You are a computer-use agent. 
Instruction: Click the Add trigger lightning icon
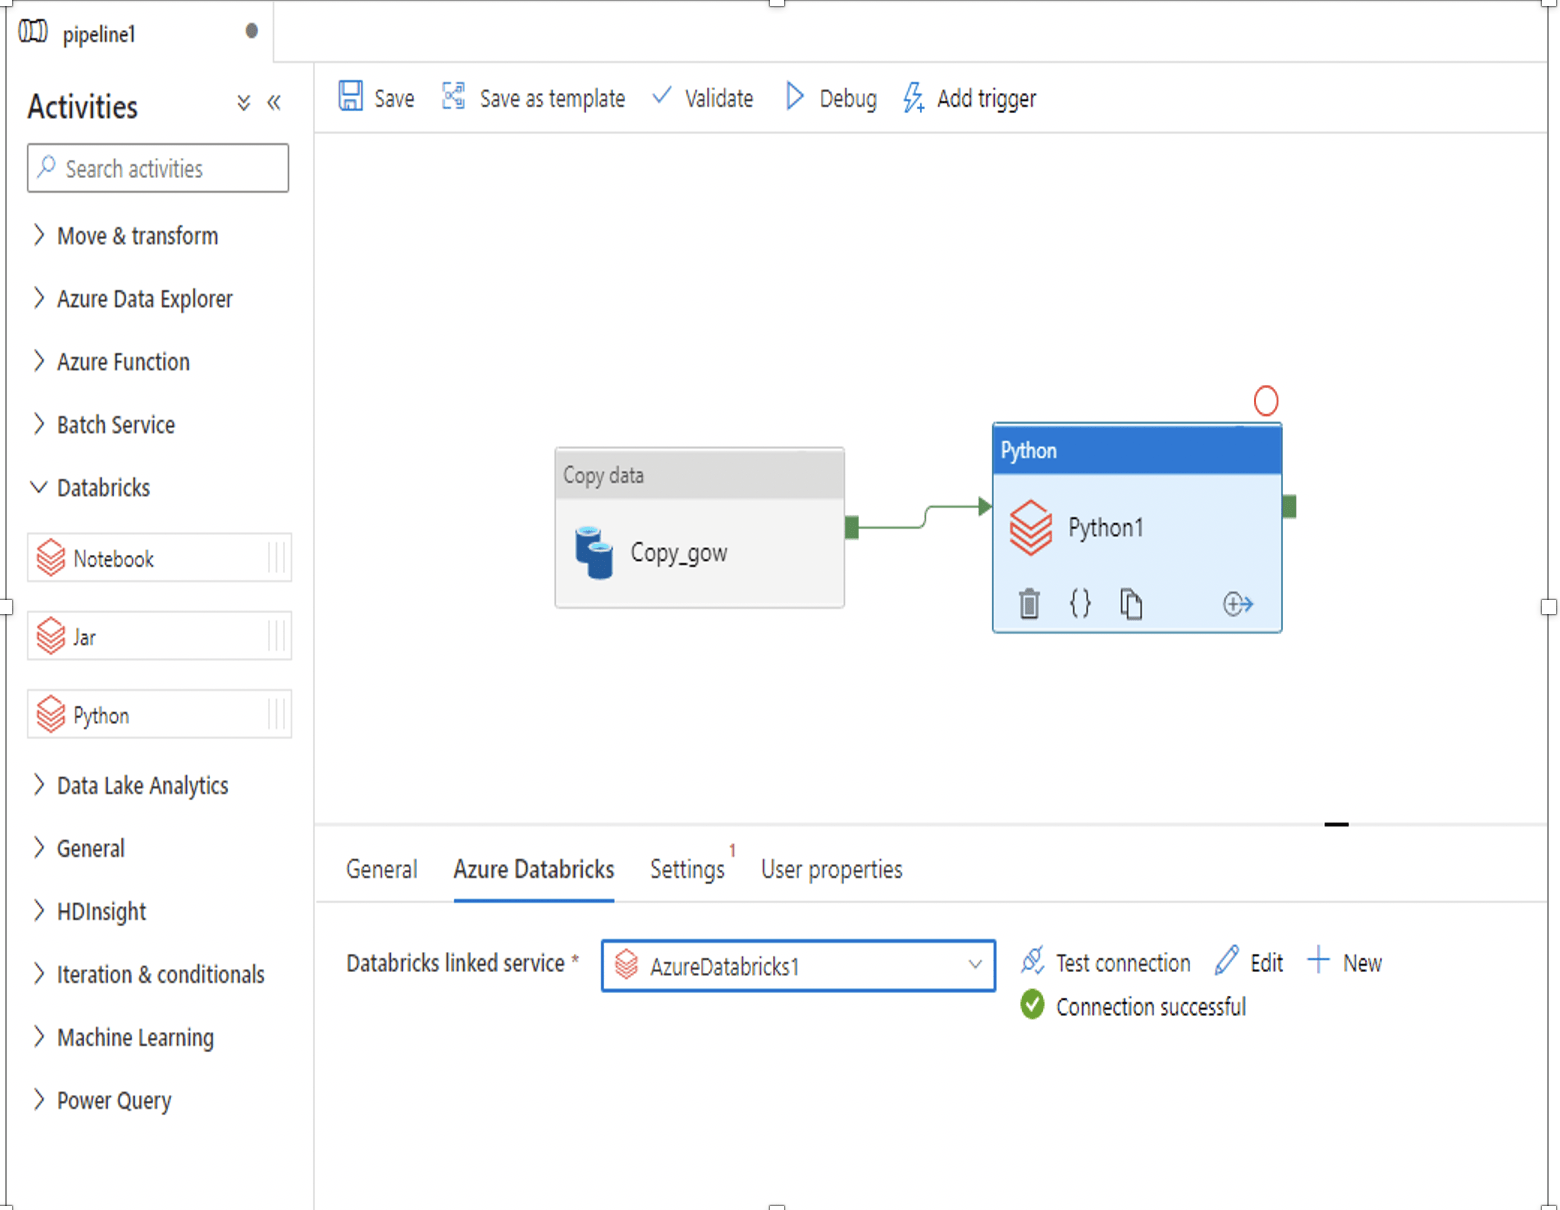coord(913,97)
